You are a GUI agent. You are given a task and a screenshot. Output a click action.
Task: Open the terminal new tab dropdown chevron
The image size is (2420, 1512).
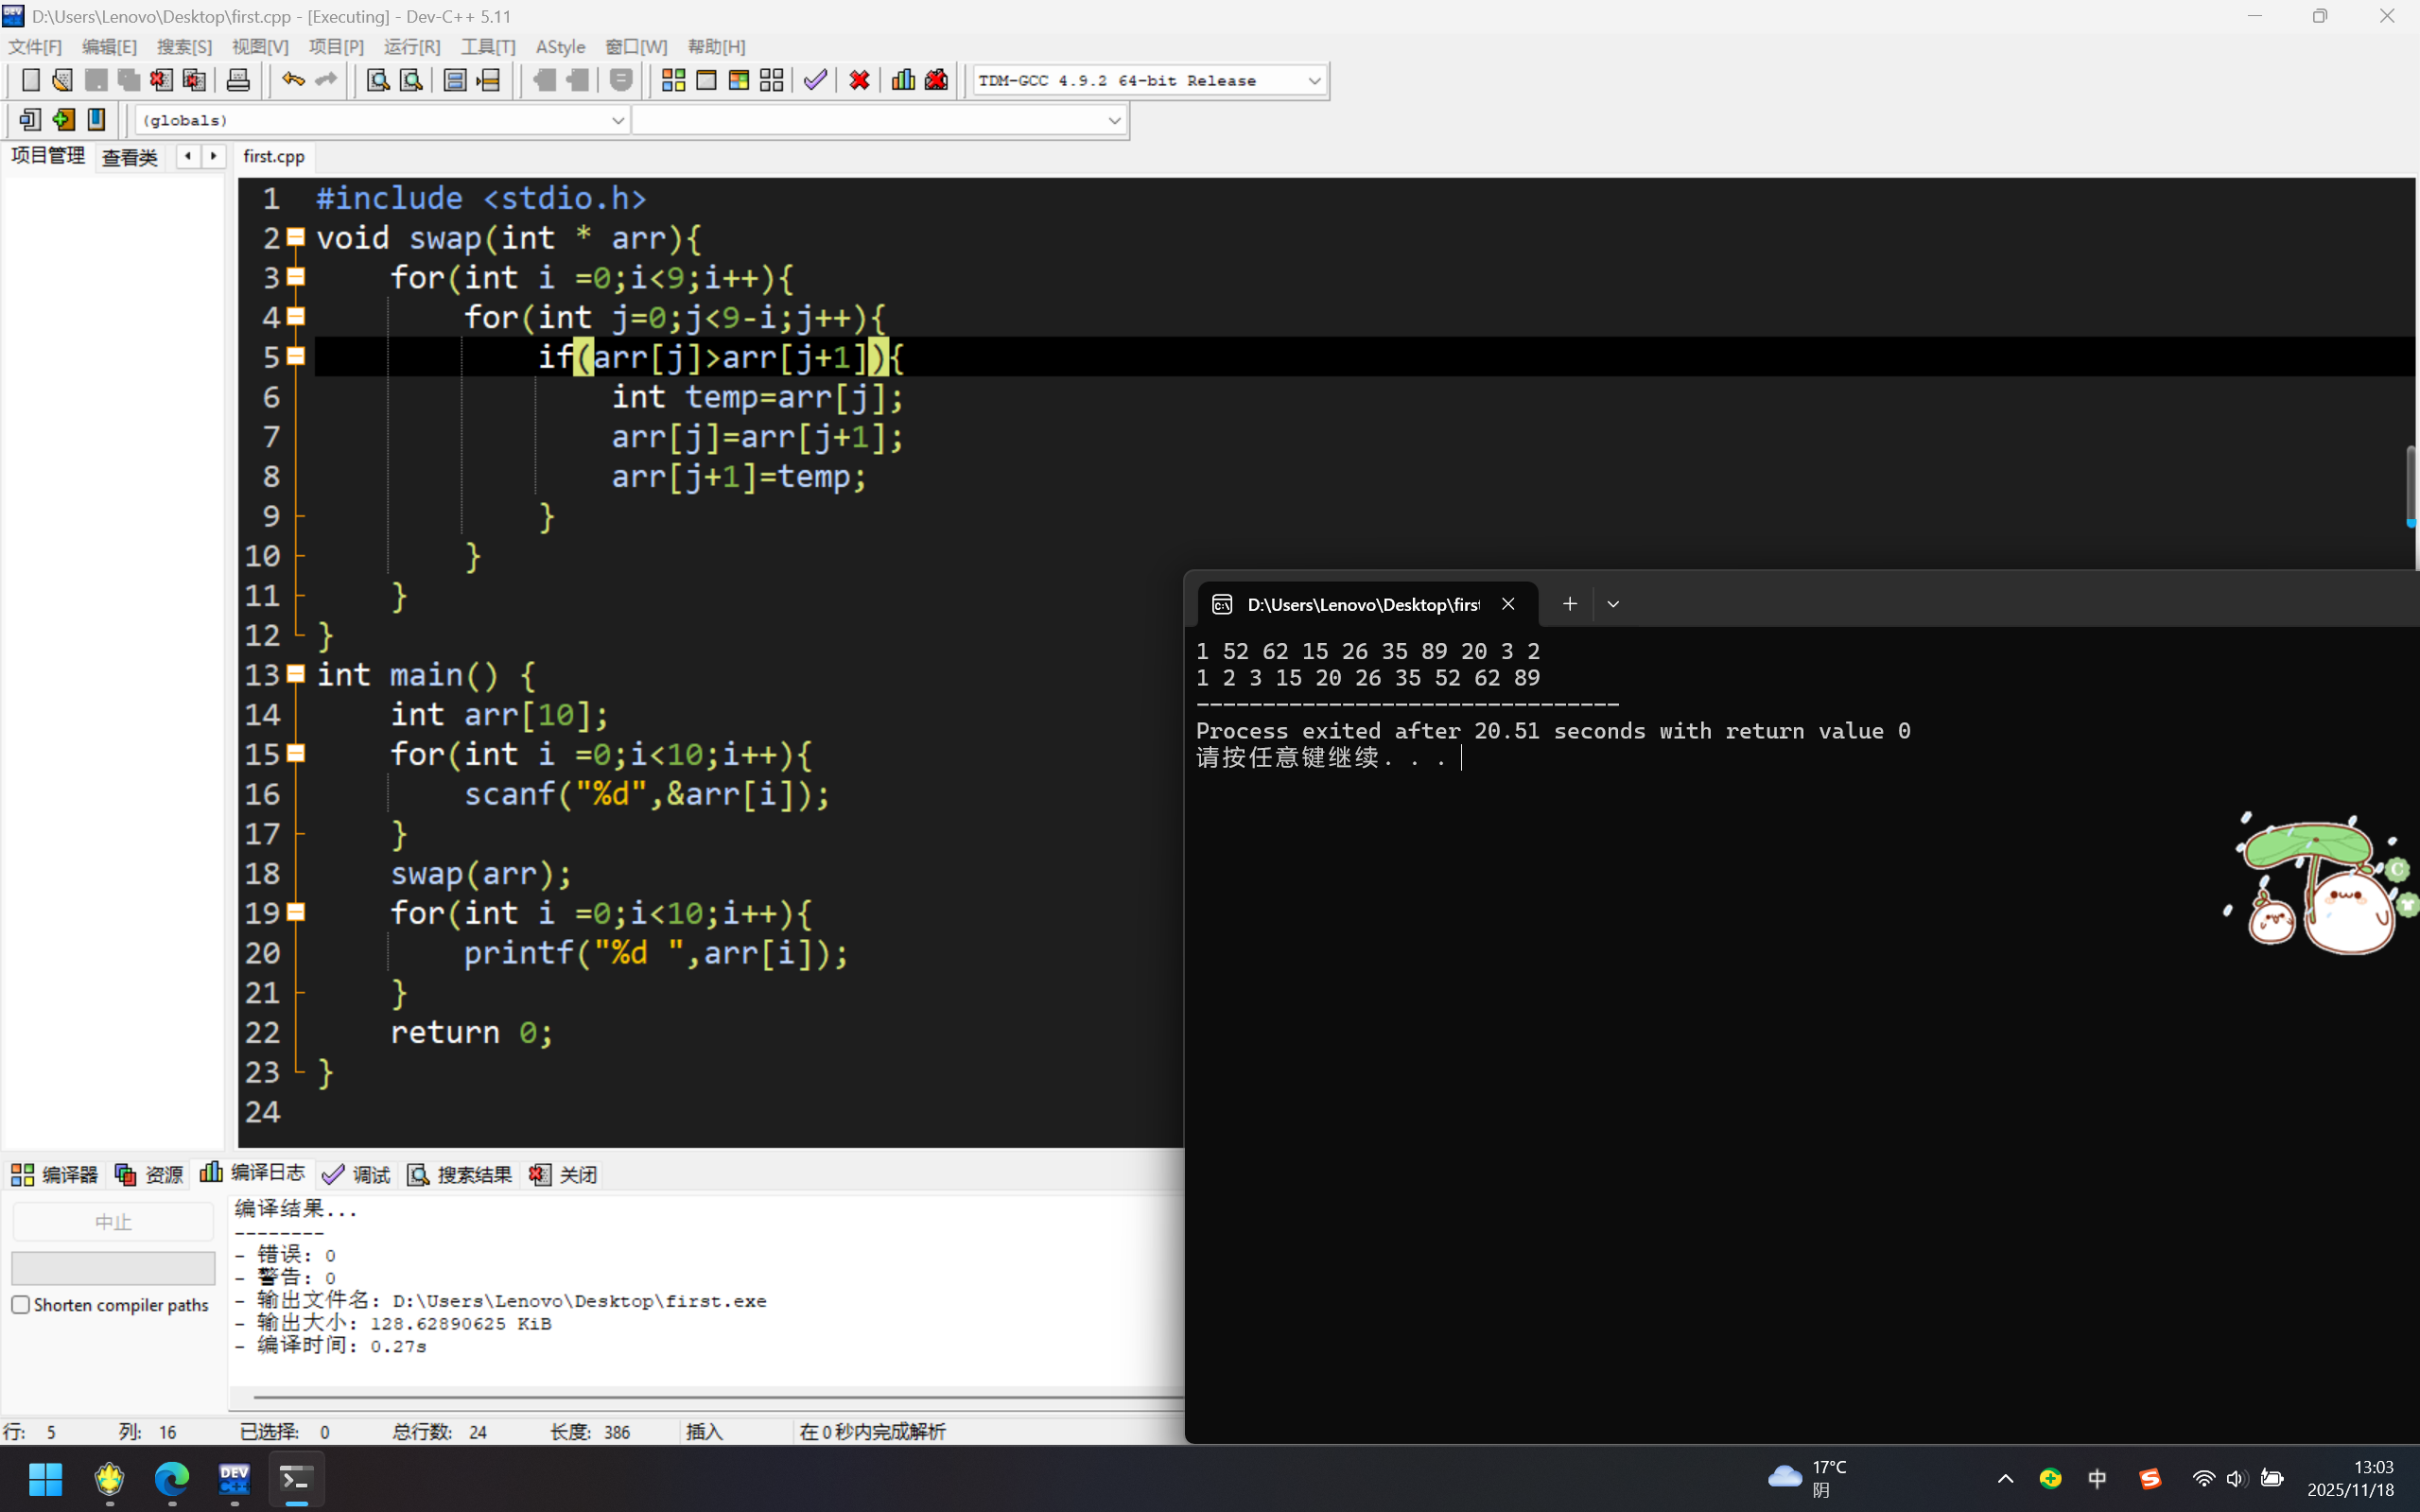tap(1612, 604)
